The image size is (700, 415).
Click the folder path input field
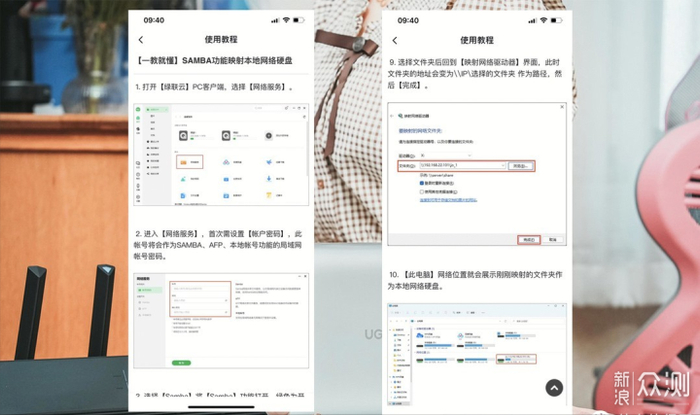[x=462, y=166]
